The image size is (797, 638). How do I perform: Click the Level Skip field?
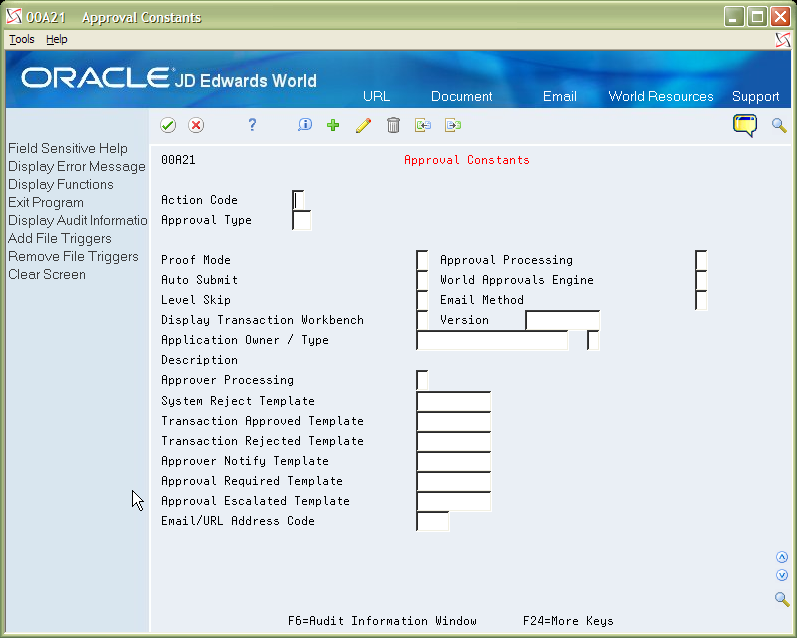pyautogui.click(x=422, y=300)
